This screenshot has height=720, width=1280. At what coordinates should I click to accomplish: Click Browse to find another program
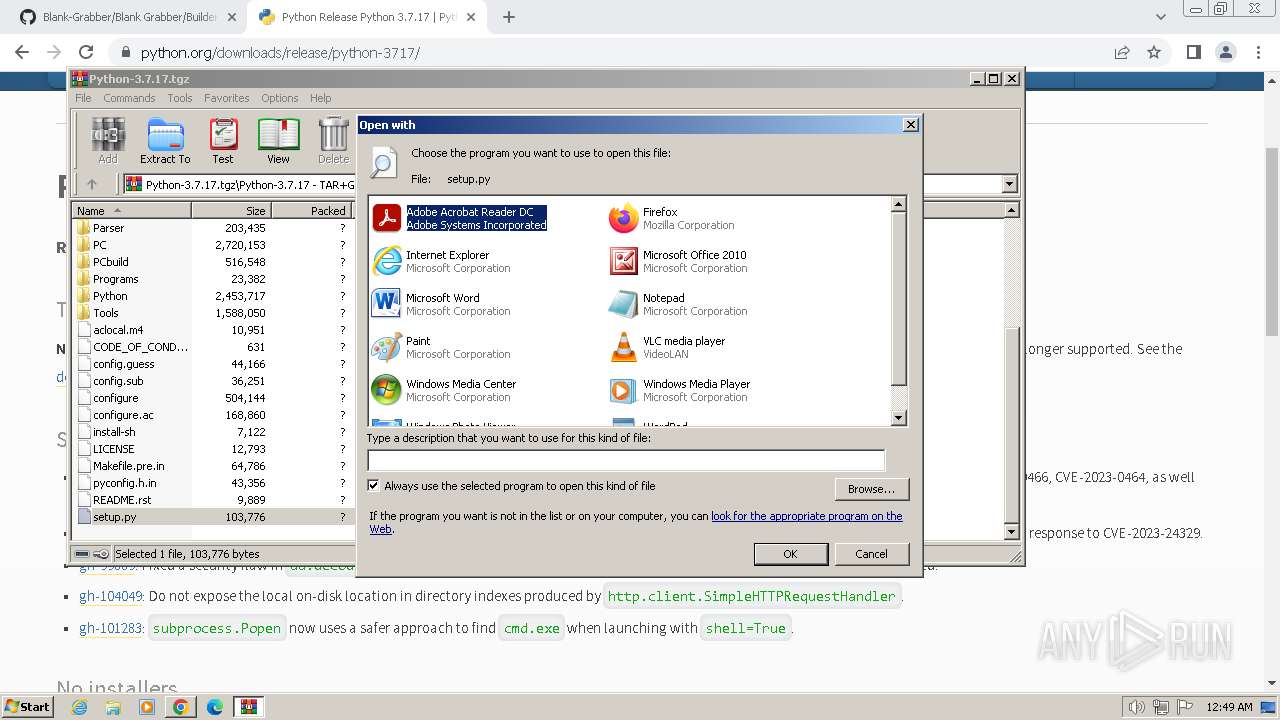tap(871, 489)
